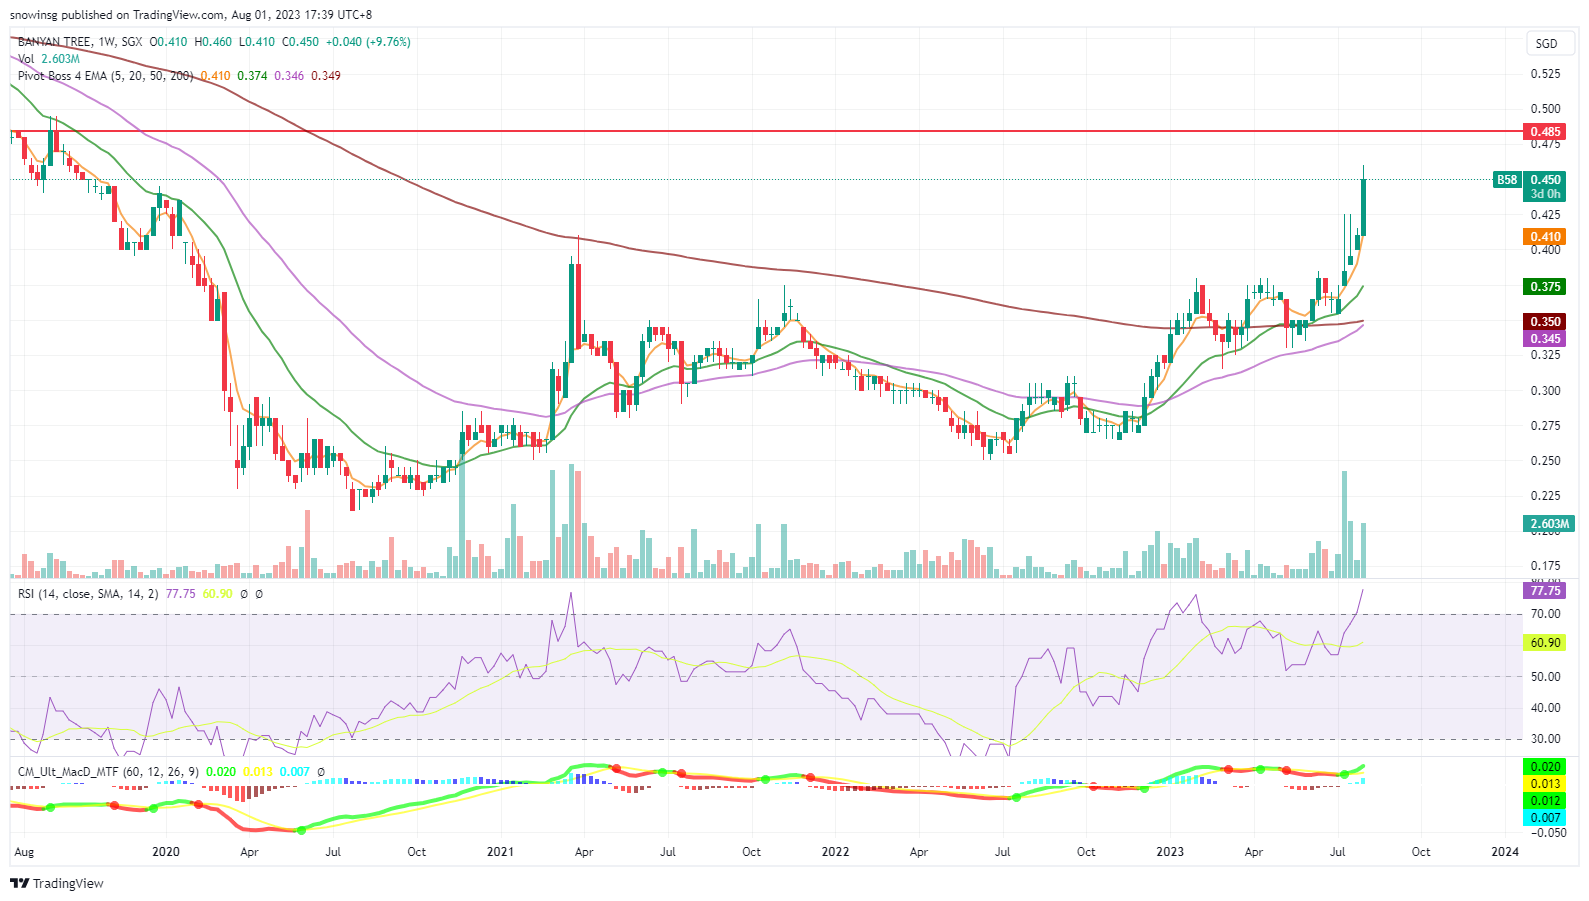The width and height of the screenshot is (1589, 901).
Task: Click the 0.250 price axis tick
Action: coord(1545,461)
